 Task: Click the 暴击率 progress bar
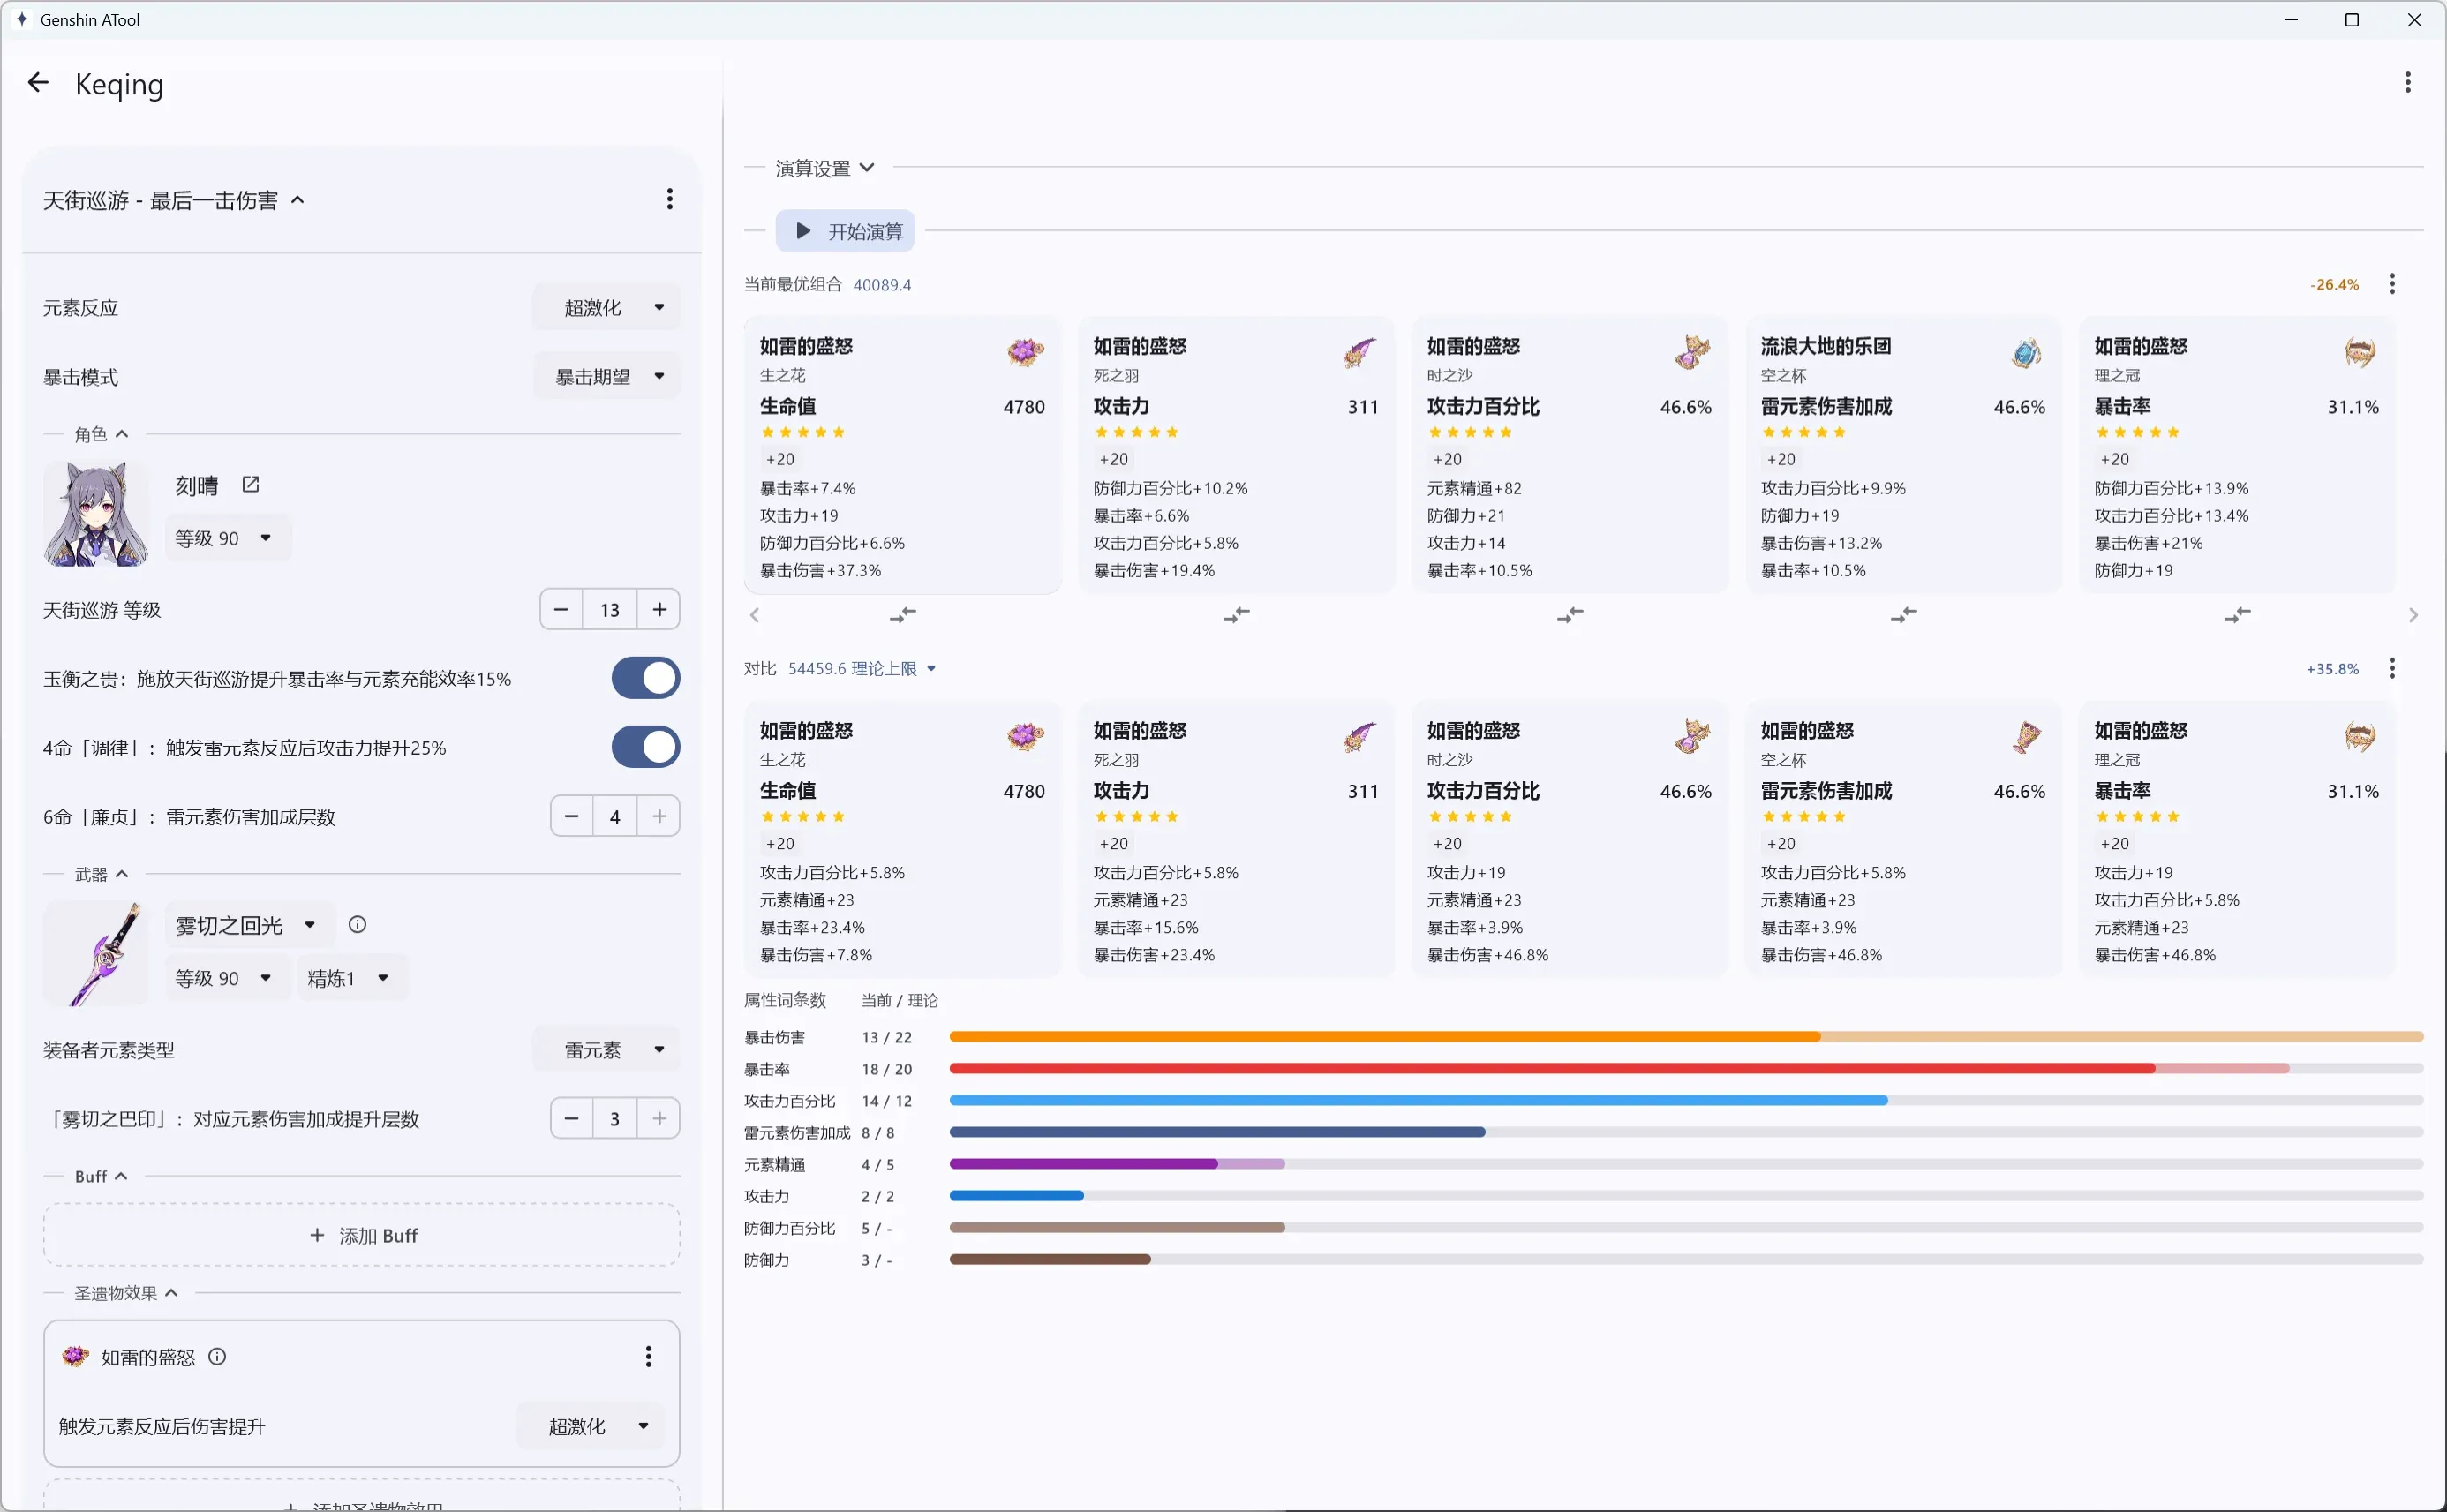coord(1686,1069)
